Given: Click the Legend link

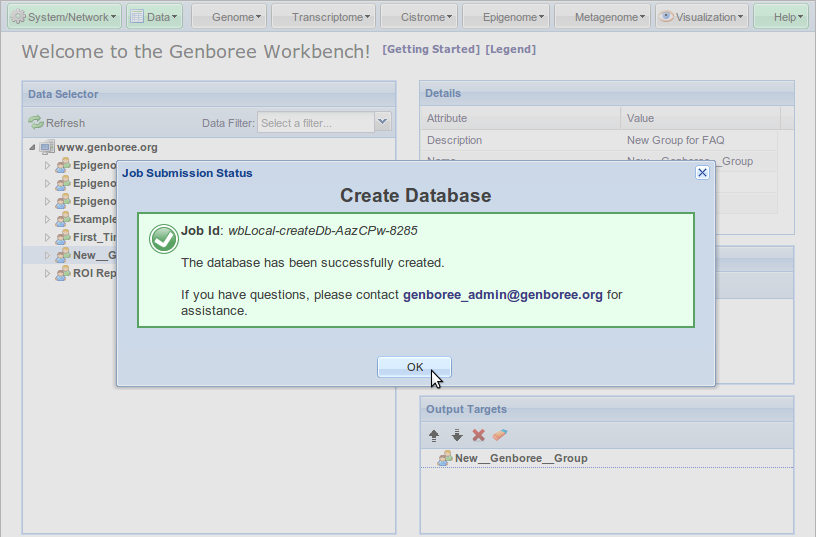Looking at the screenshot, I should point(510,49).
